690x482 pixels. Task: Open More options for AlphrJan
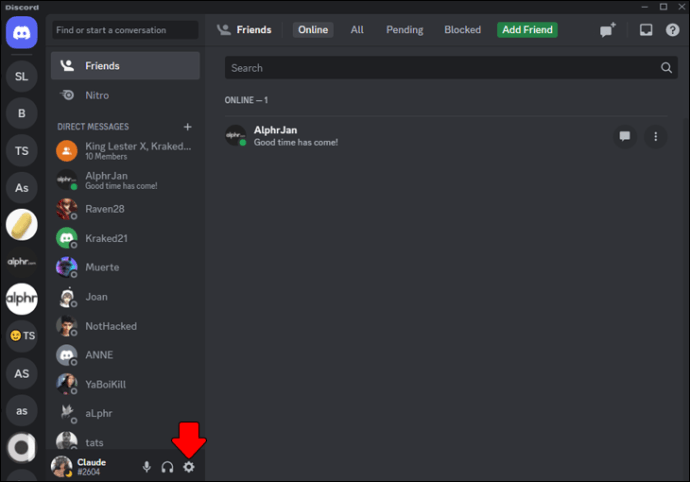click(656, 136)
